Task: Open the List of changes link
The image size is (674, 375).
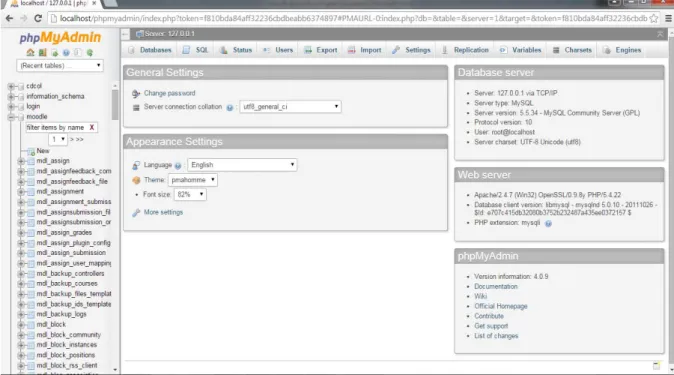Action: (x=496, y=336)
